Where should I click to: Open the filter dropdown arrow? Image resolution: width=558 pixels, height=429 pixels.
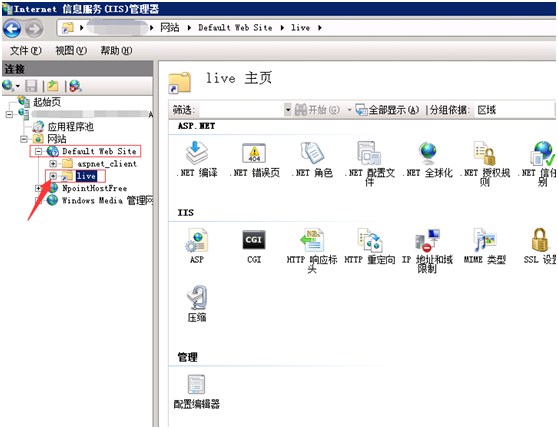(288, 110)
